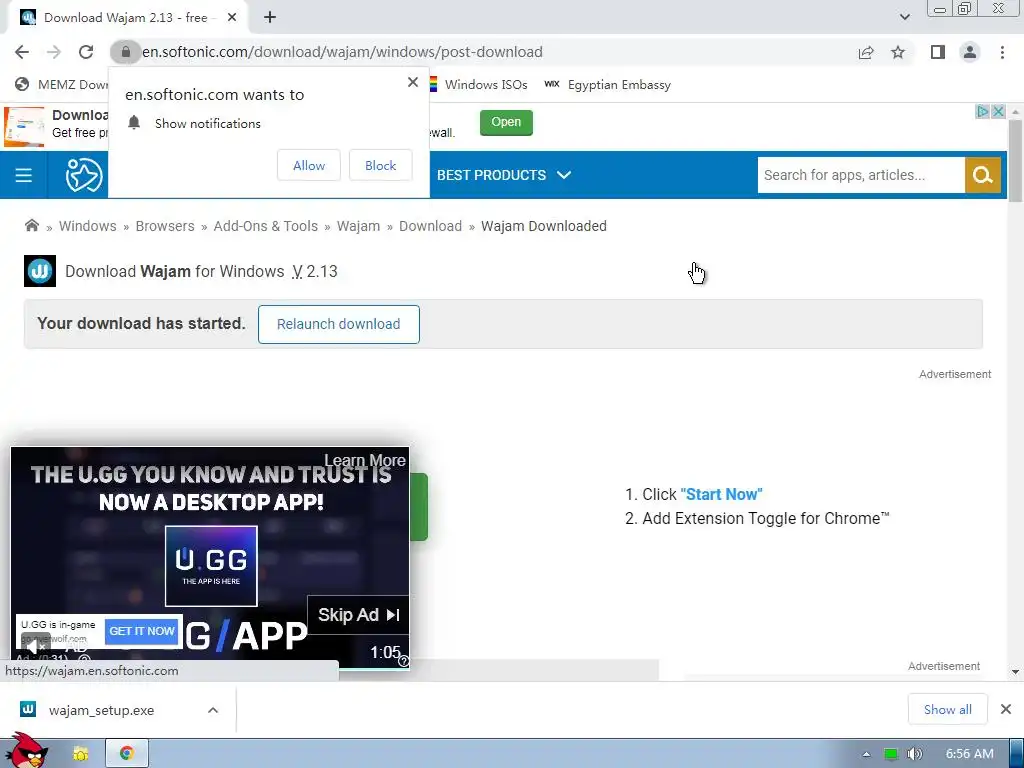Focus the Search for apps field
The image size is (1024, 768).
861,175
